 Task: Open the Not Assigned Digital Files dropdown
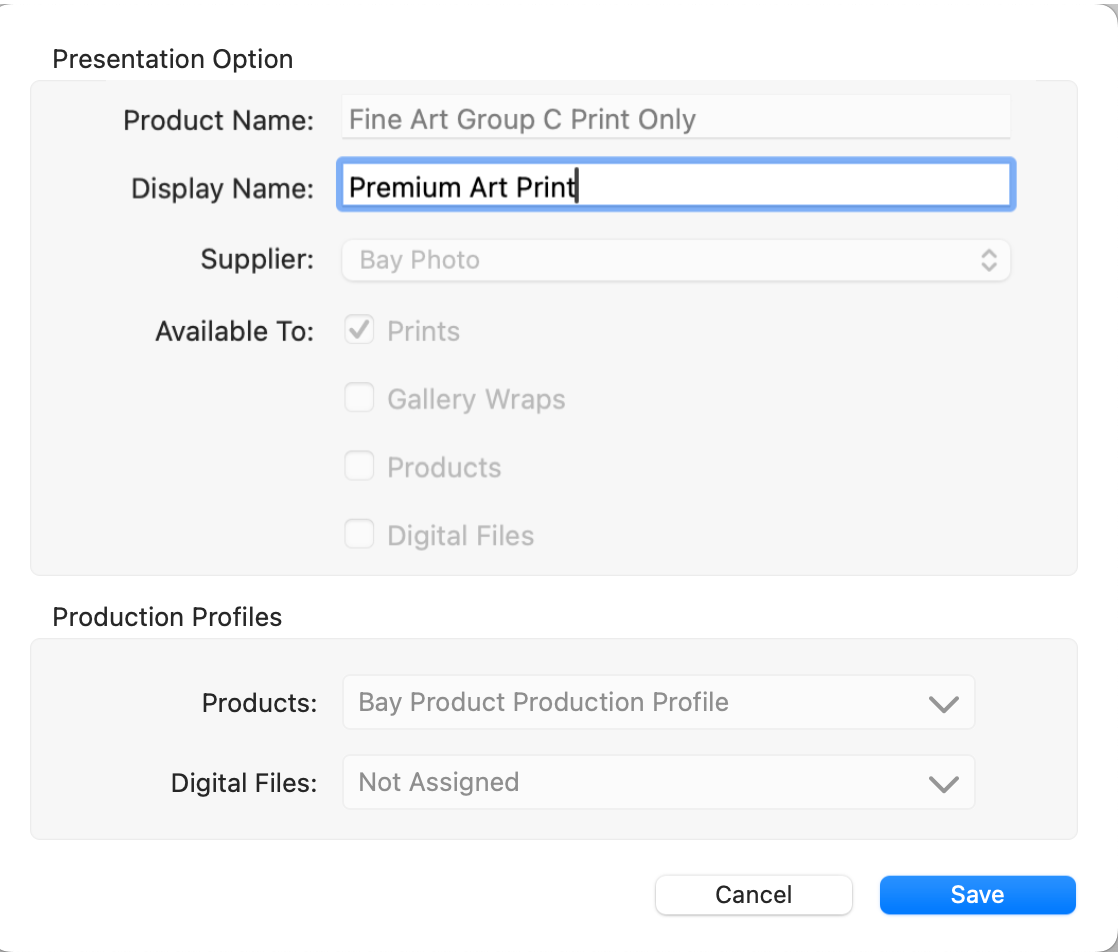tap(640, 782)
